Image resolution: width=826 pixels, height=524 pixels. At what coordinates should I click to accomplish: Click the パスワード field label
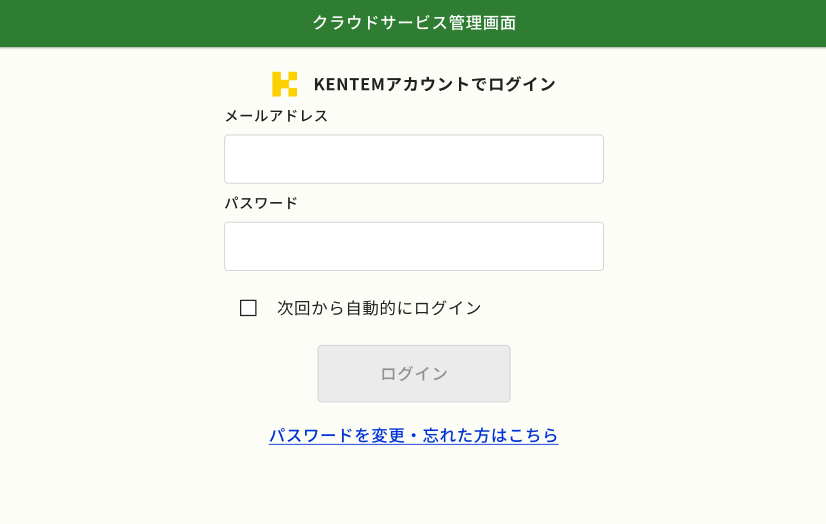pyautogui.click(x=261, y=203)
